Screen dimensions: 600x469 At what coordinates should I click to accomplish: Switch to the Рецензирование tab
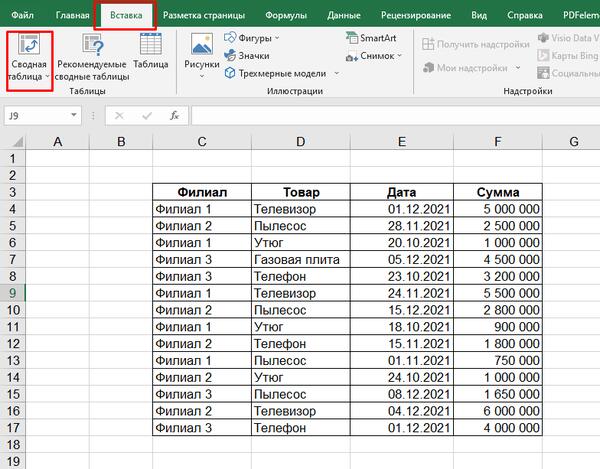click(416, 15)
